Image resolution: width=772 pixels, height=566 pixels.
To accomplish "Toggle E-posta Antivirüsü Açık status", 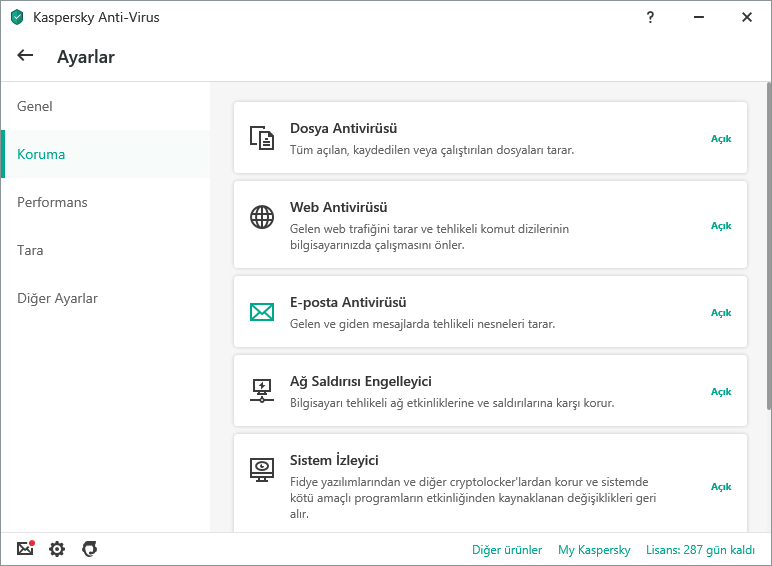I will [x=721, y=313].
